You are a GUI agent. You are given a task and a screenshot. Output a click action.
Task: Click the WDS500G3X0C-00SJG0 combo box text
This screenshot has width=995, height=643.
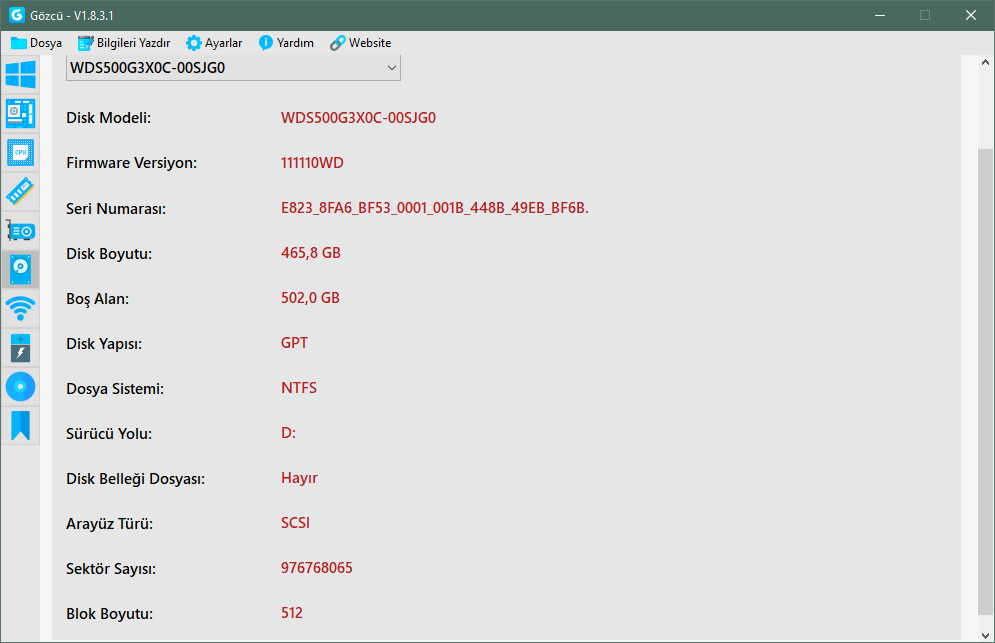tap(147, 68)
